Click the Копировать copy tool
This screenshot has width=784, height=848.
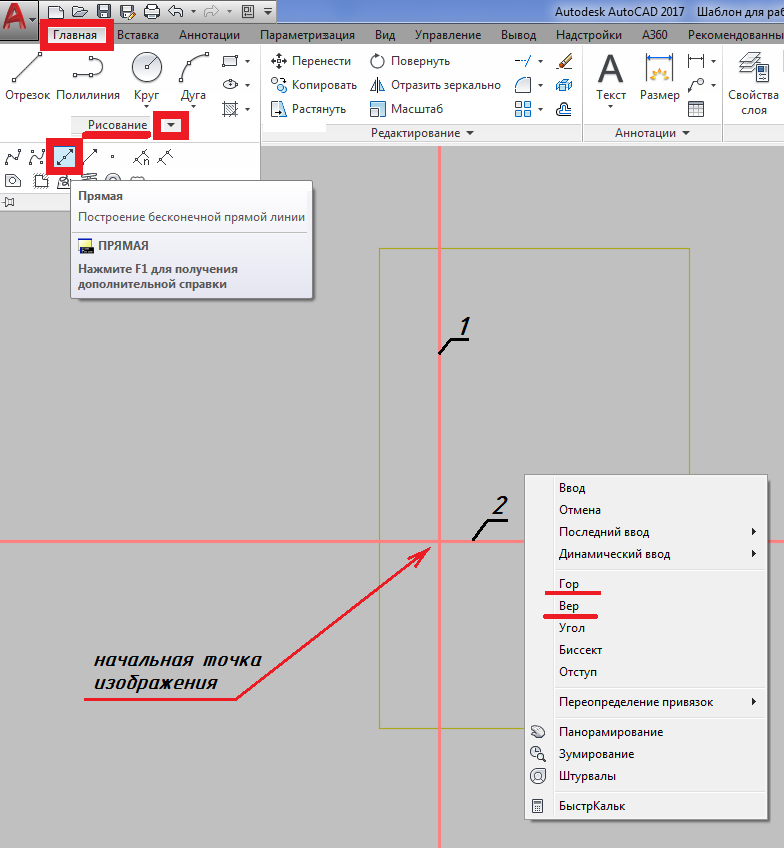tap(280, 85)
